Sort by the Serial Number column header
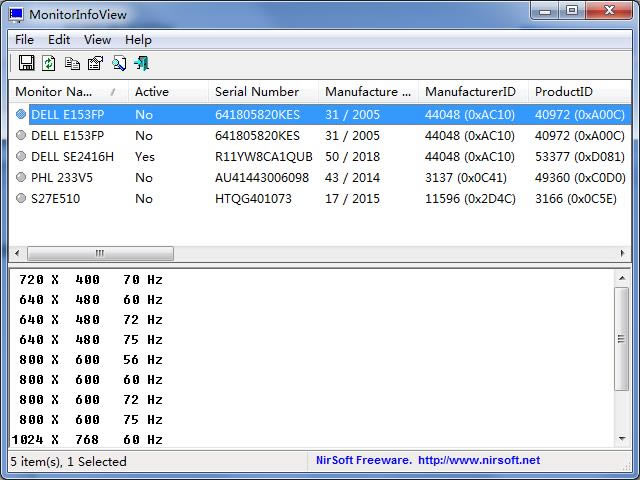The height and width of the screenshot is (480, 640). (x=263, y=92)
